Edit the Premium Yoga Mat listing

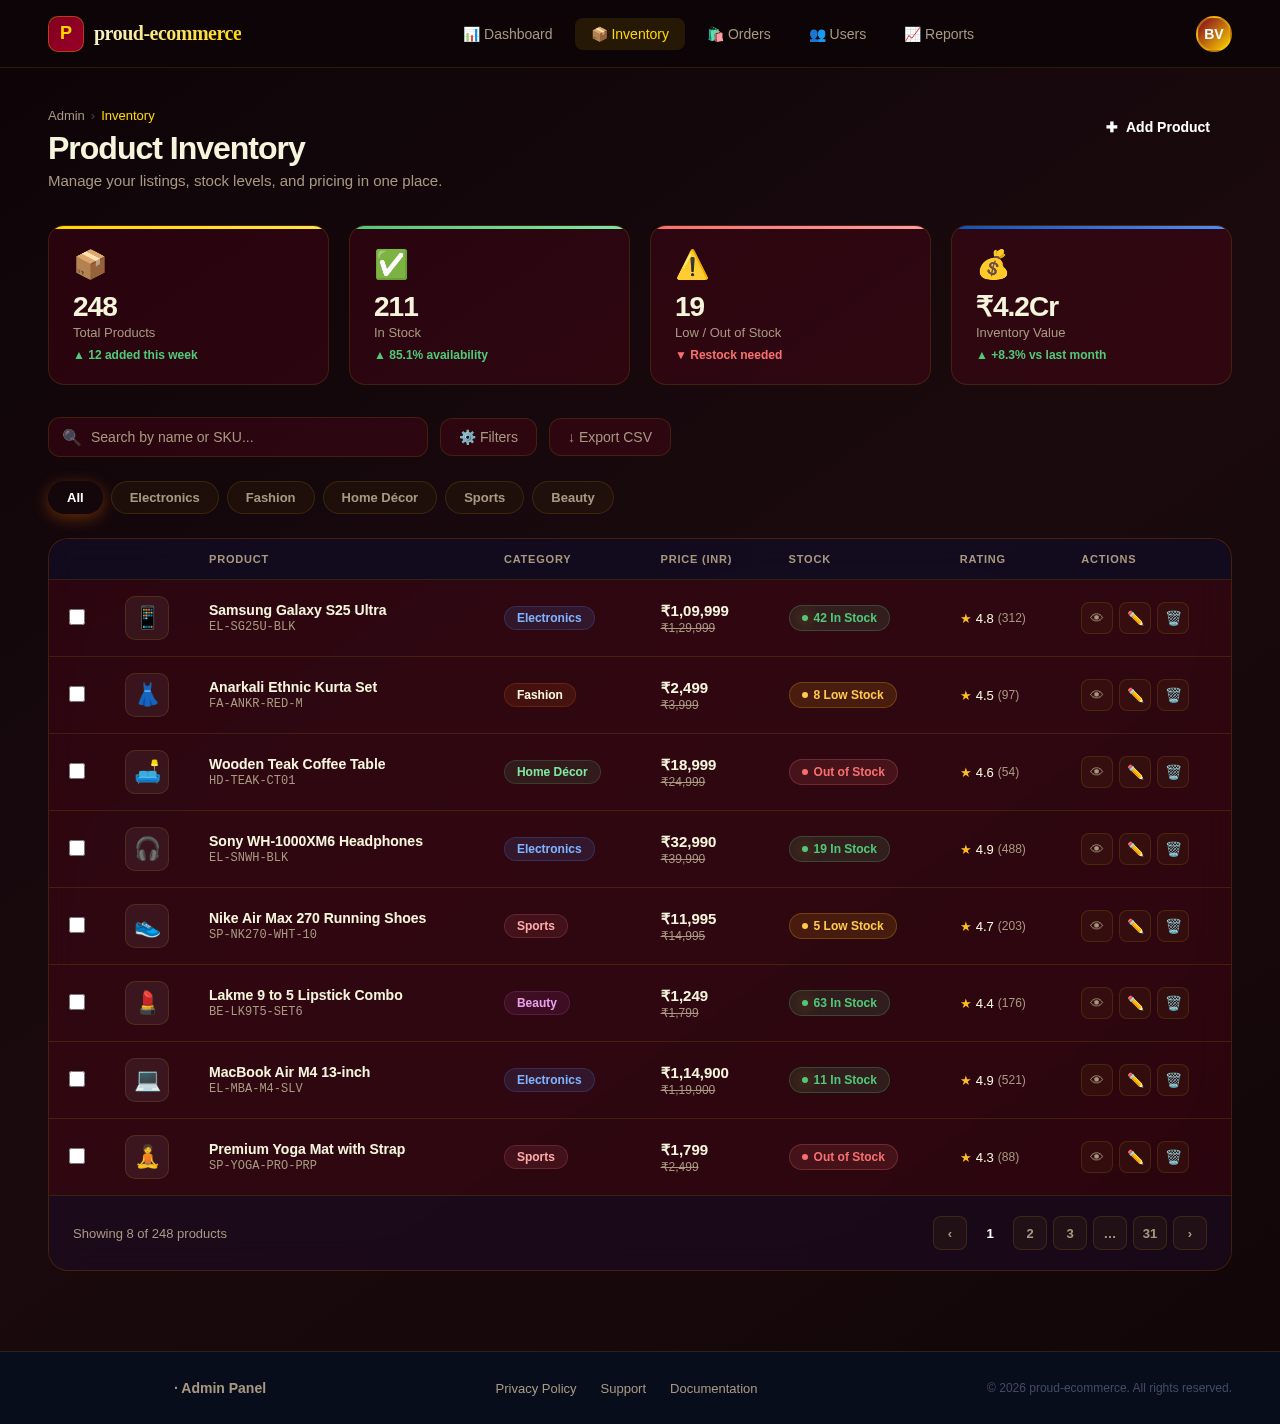(x=1135, y=1157)
